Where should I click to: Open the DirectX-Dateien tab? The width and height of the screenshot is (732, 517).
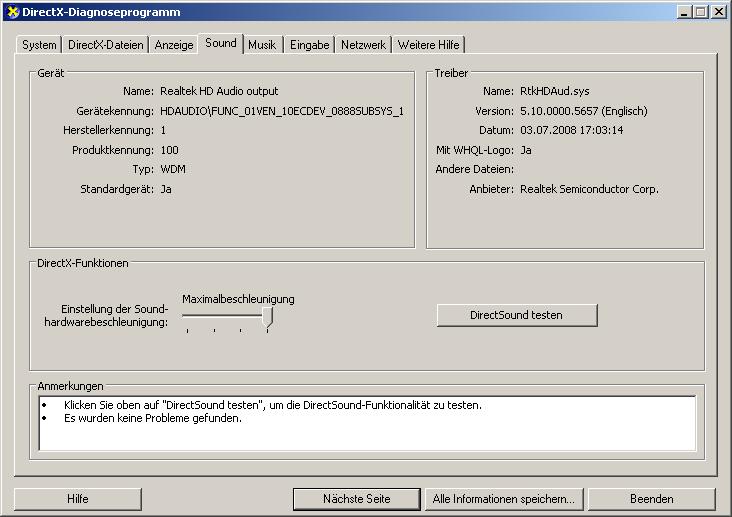(x=106, y=45)
